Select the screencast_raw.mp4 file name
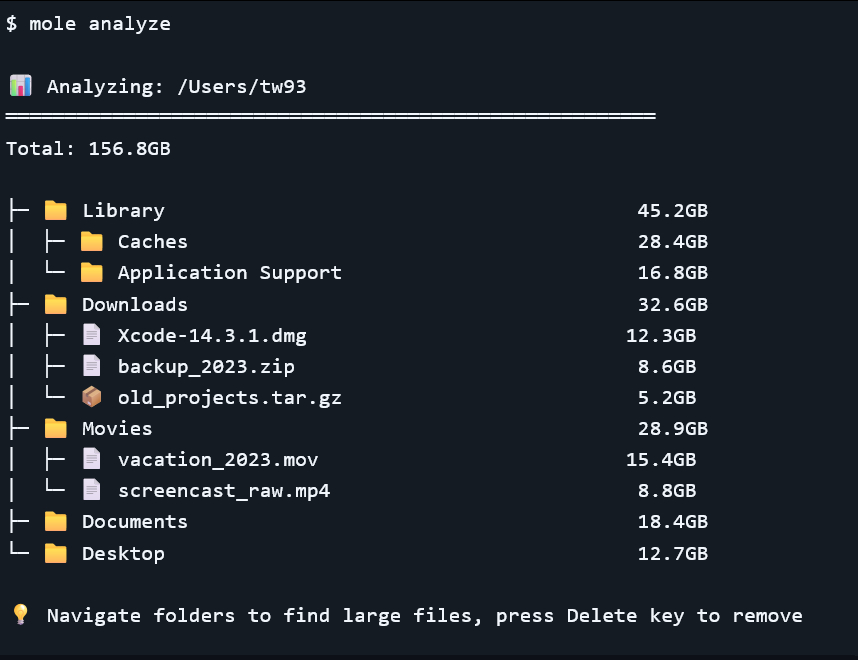 (x=224, y=491)
